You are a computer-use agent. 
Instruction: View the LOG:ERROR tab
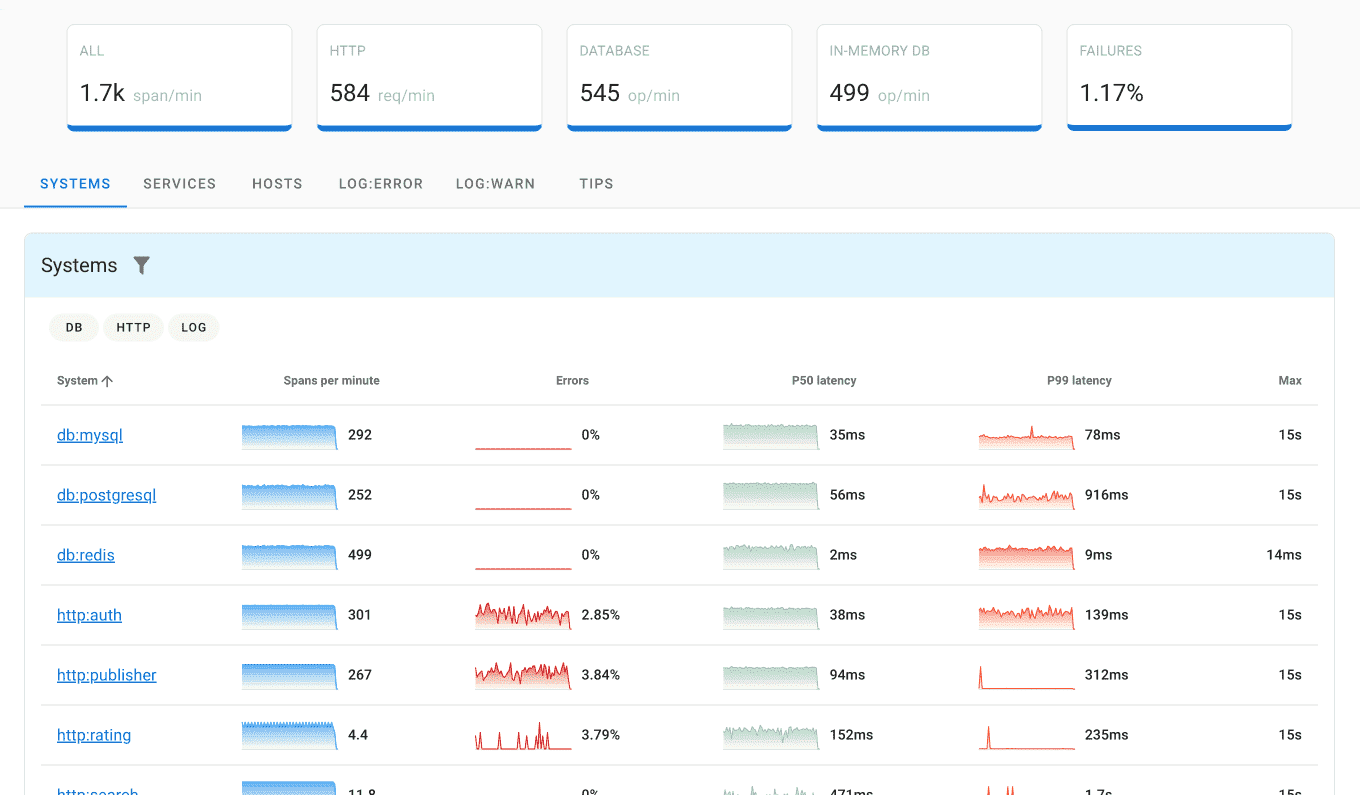380,183
